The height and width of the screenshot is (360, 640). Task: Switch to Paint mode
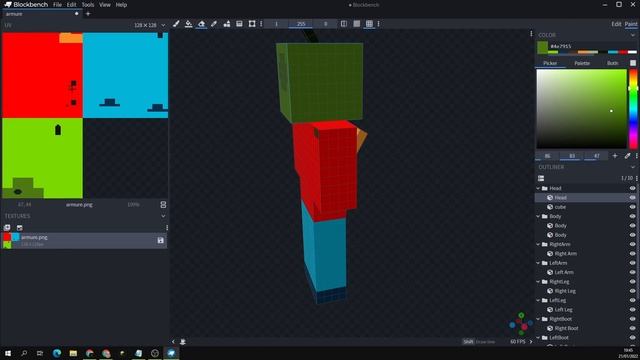click(x=631, y=24)
